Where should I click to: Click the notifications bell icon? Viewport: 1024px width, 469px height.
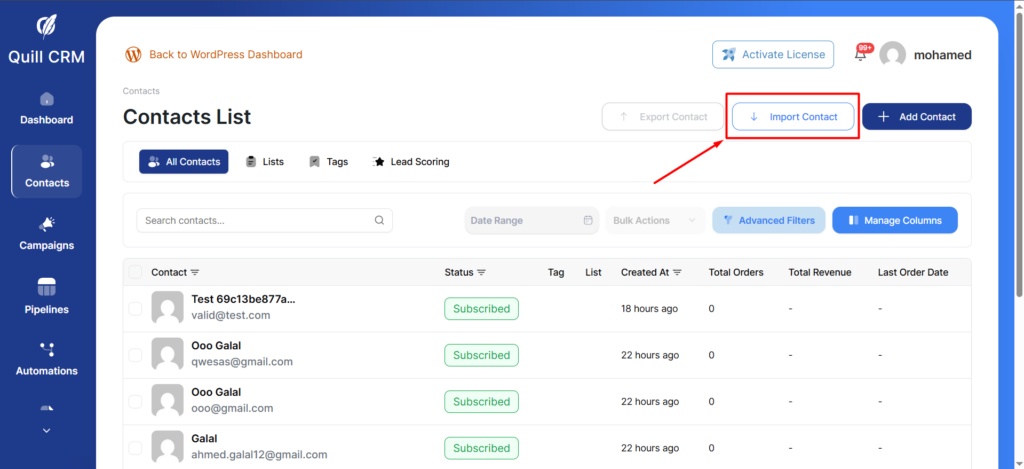(860, 55)
